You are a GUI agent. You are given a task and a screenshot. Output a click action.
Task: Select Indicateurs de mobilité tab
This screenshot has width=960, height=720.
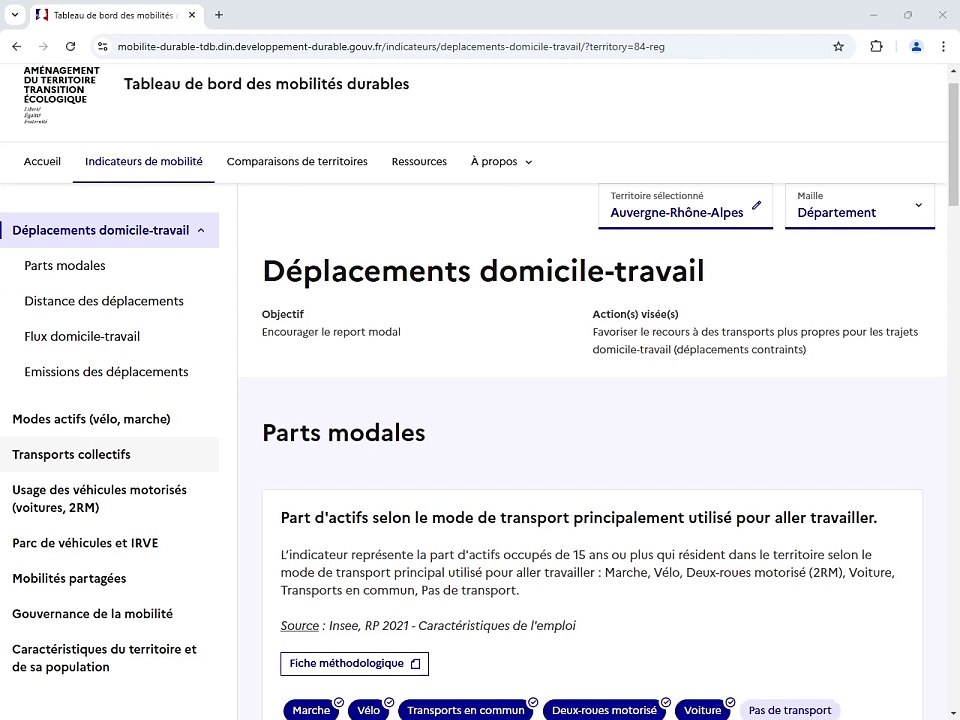click(x=144, y=162)
